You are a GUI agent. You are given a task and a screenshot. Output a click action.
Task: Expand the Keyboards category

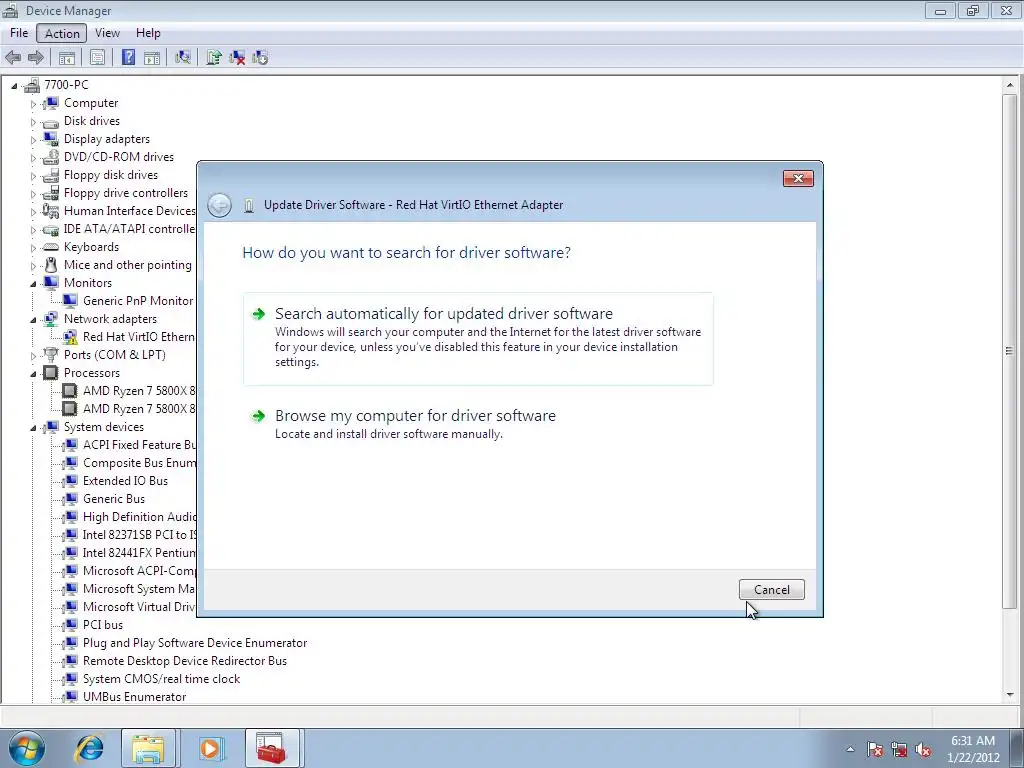click(33, 248)
